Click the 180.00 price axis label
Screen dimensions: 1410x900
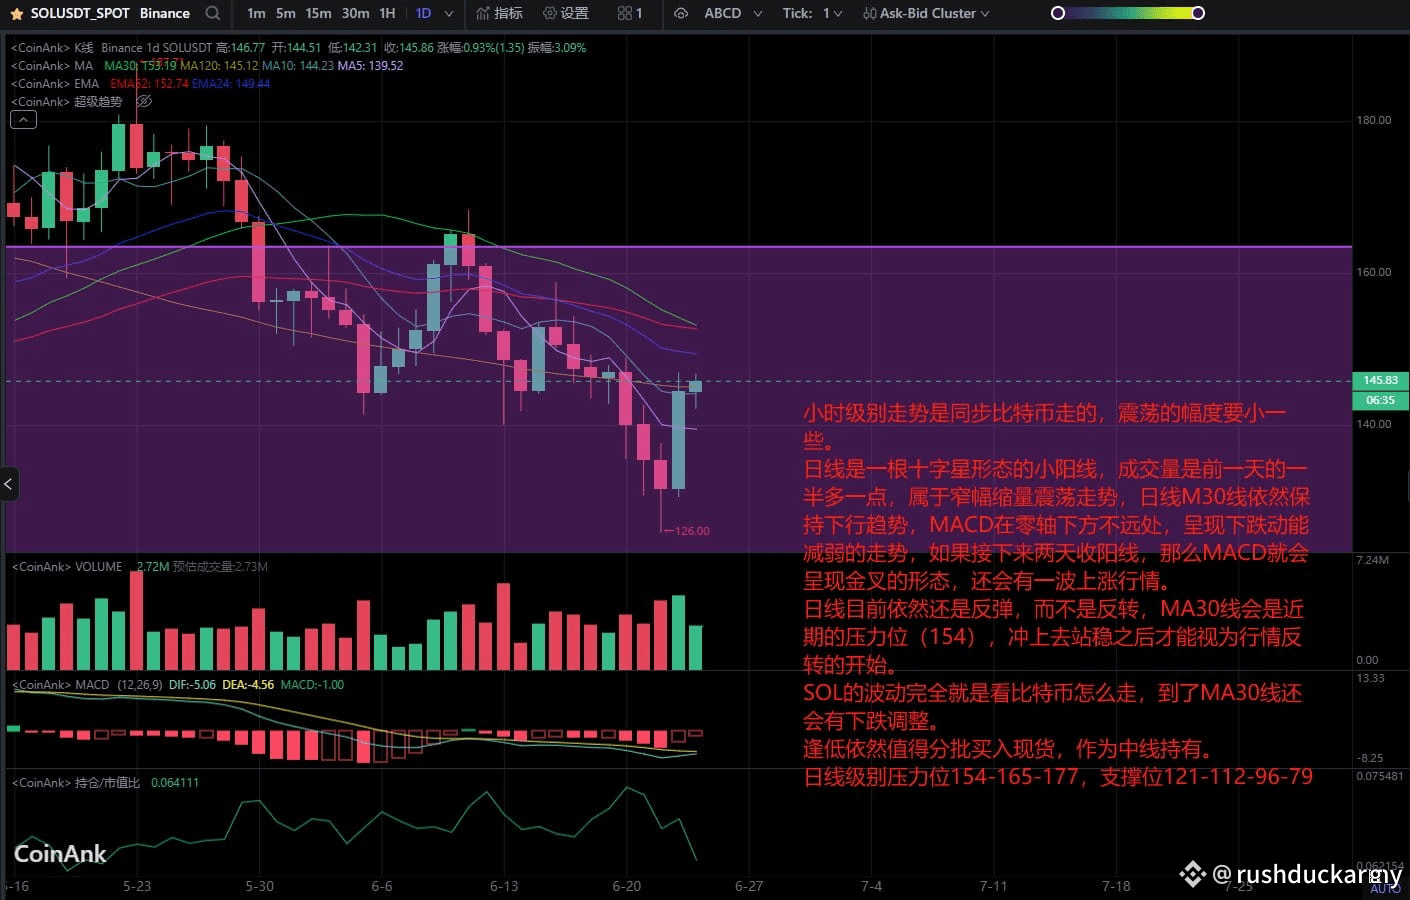1373,120
